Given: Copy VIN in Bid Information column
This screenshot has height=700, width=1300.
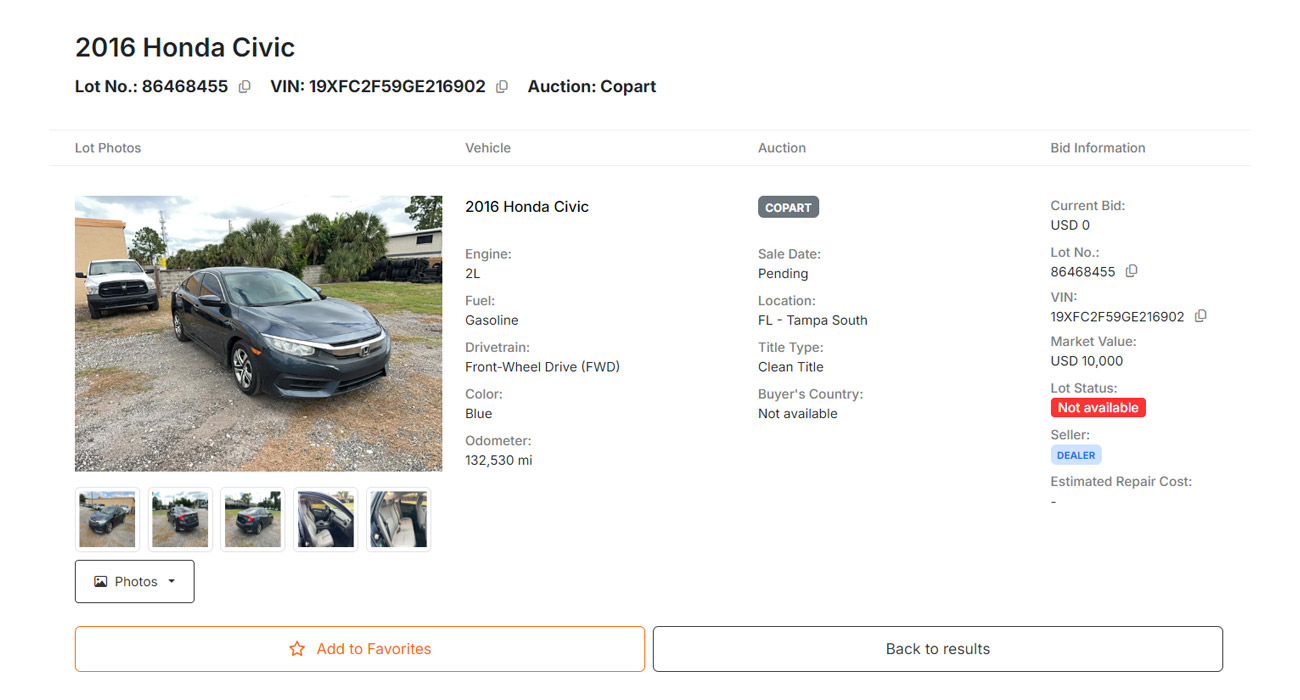Looking at the screenshot, I should 1200,316.
